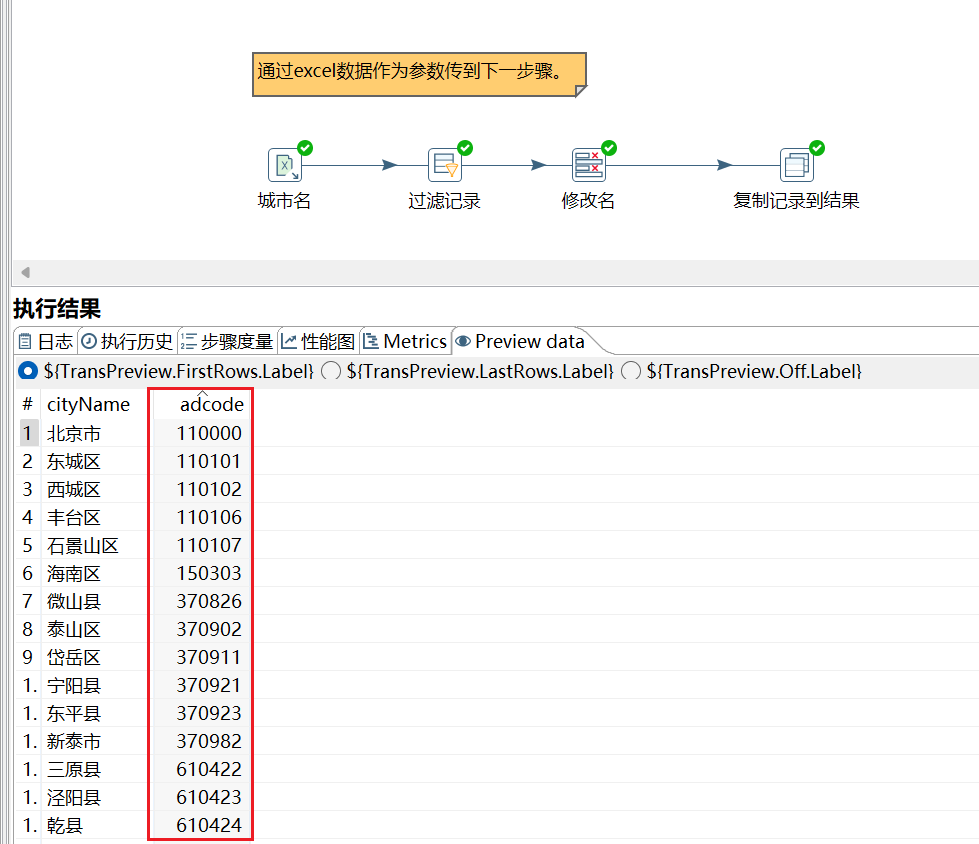Viewport: 979px width, 844px height.
Task: Select the 修改名 select values step icon
Action: pyautogui.click(x=589, y=165)
